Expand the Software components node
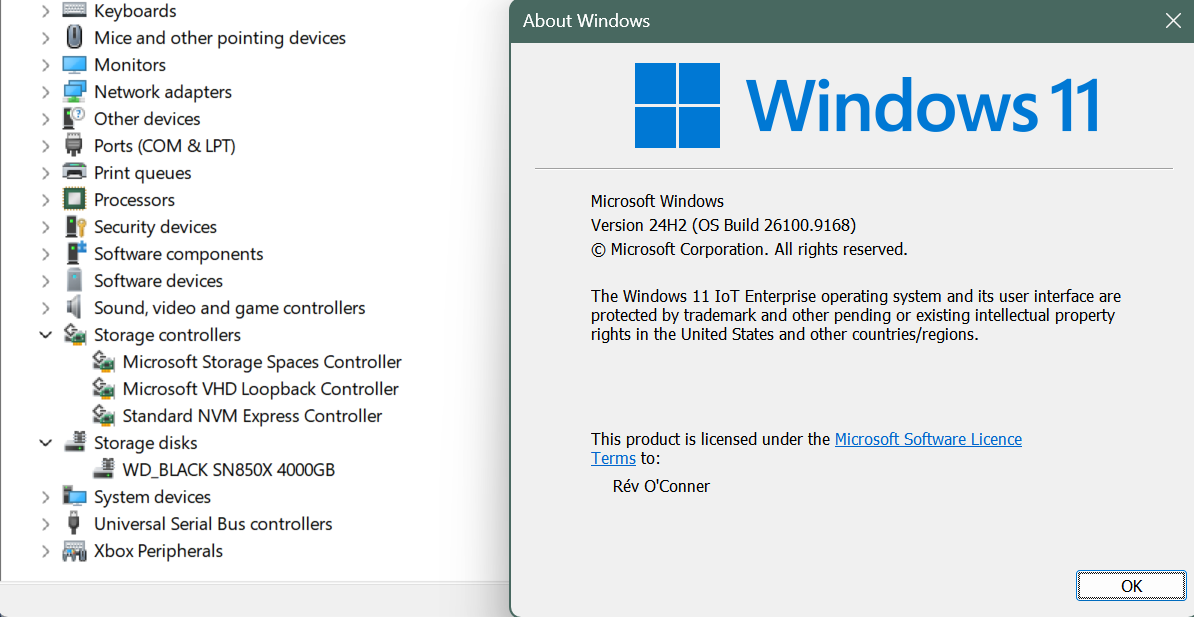This screenshot has width=1194, height=617. point(46,254)
